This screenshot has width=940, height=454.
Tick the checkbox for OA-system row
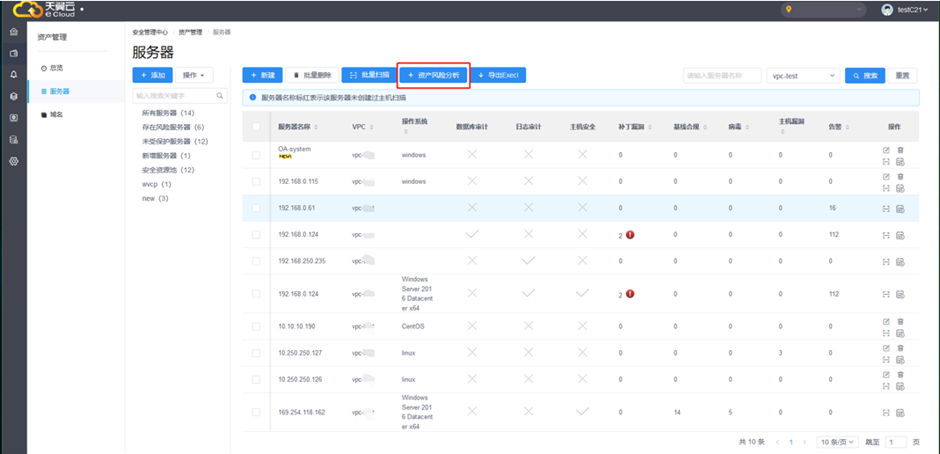[256, 155]
